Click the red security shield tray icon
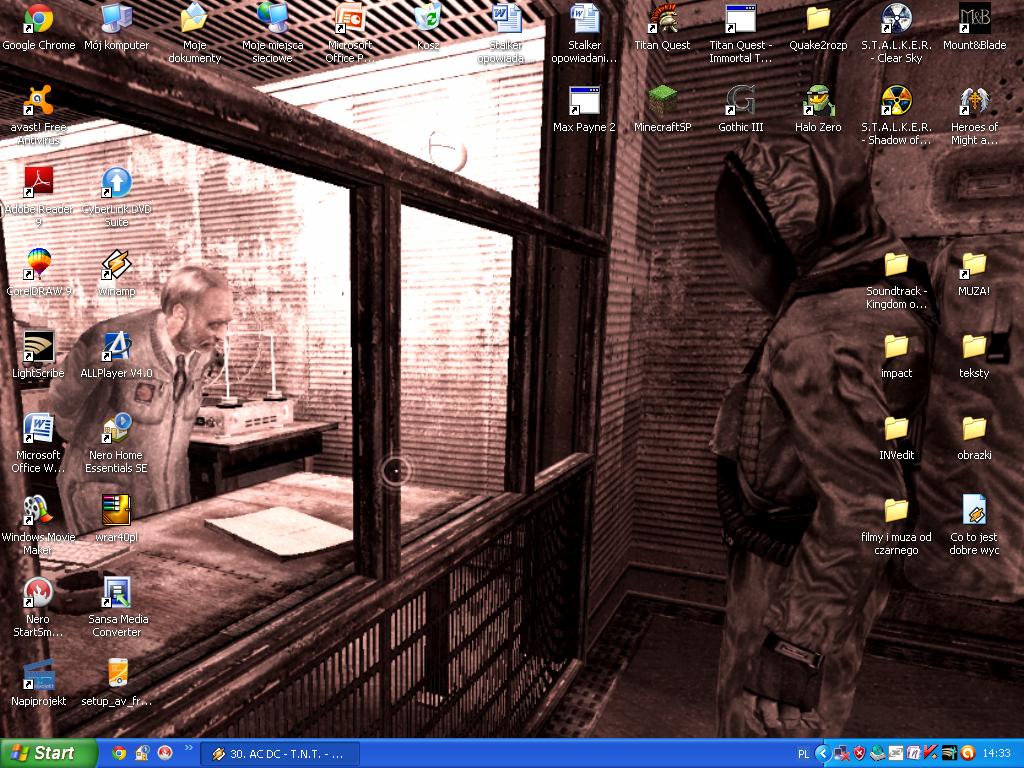1024x768 pixels. 858,753
